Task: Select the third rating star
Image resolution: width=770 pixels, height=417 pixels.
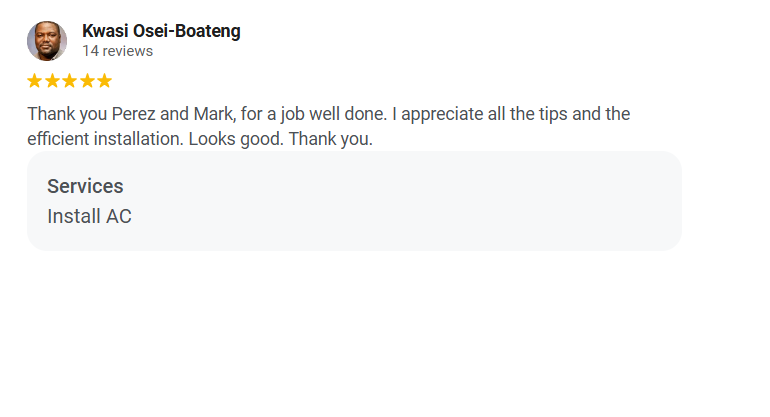Action: pyautogui.click(x=70, y=81)
